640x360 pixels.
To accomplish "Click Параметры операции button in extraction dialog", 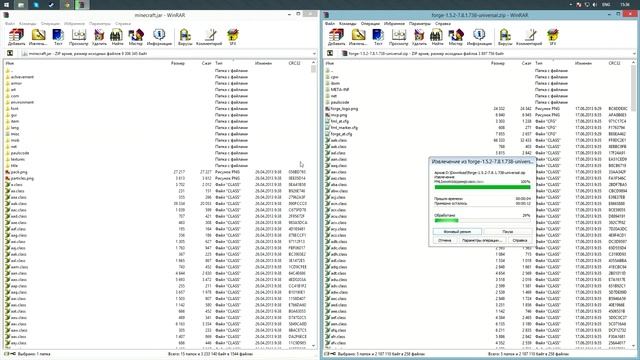I will [482, 240].
